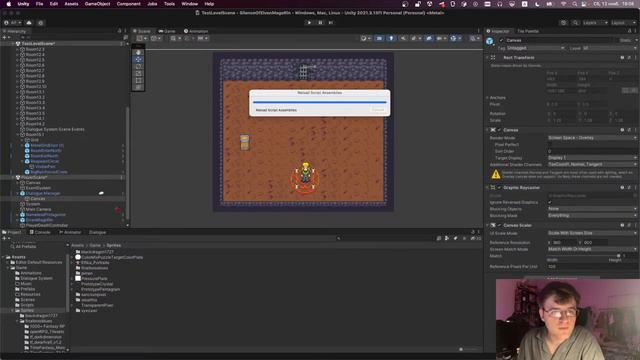Open the Scene draw mode dropdown

point(365,38)
